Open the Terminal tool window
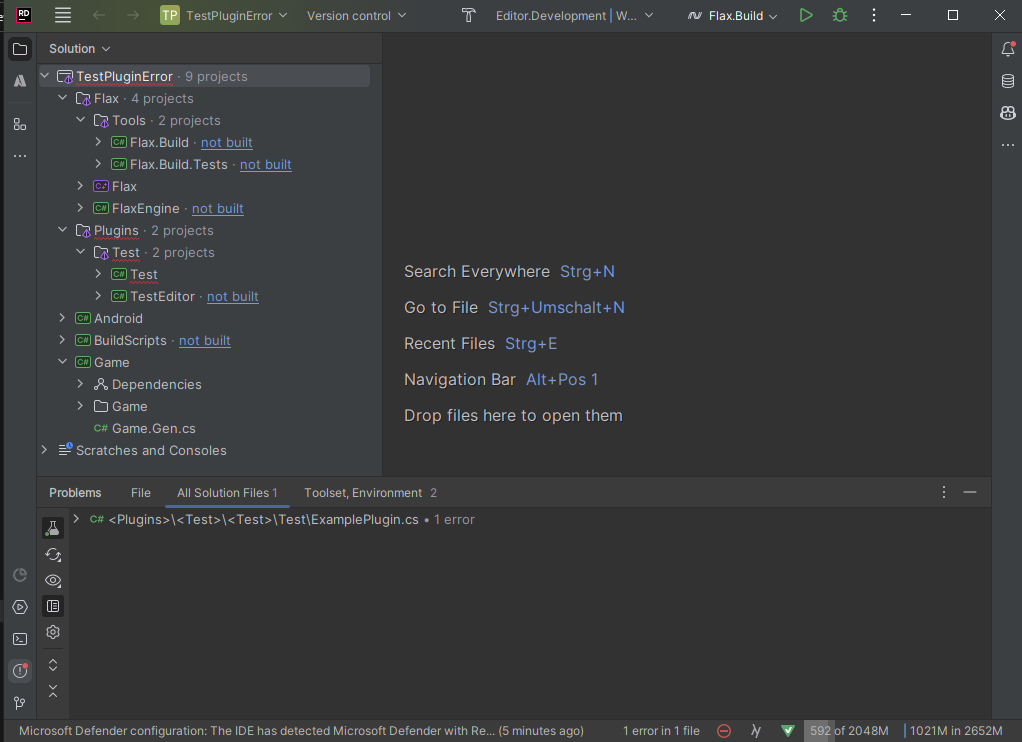The image size is (1022, 742). pyautogui.click(x=19, y=638)
